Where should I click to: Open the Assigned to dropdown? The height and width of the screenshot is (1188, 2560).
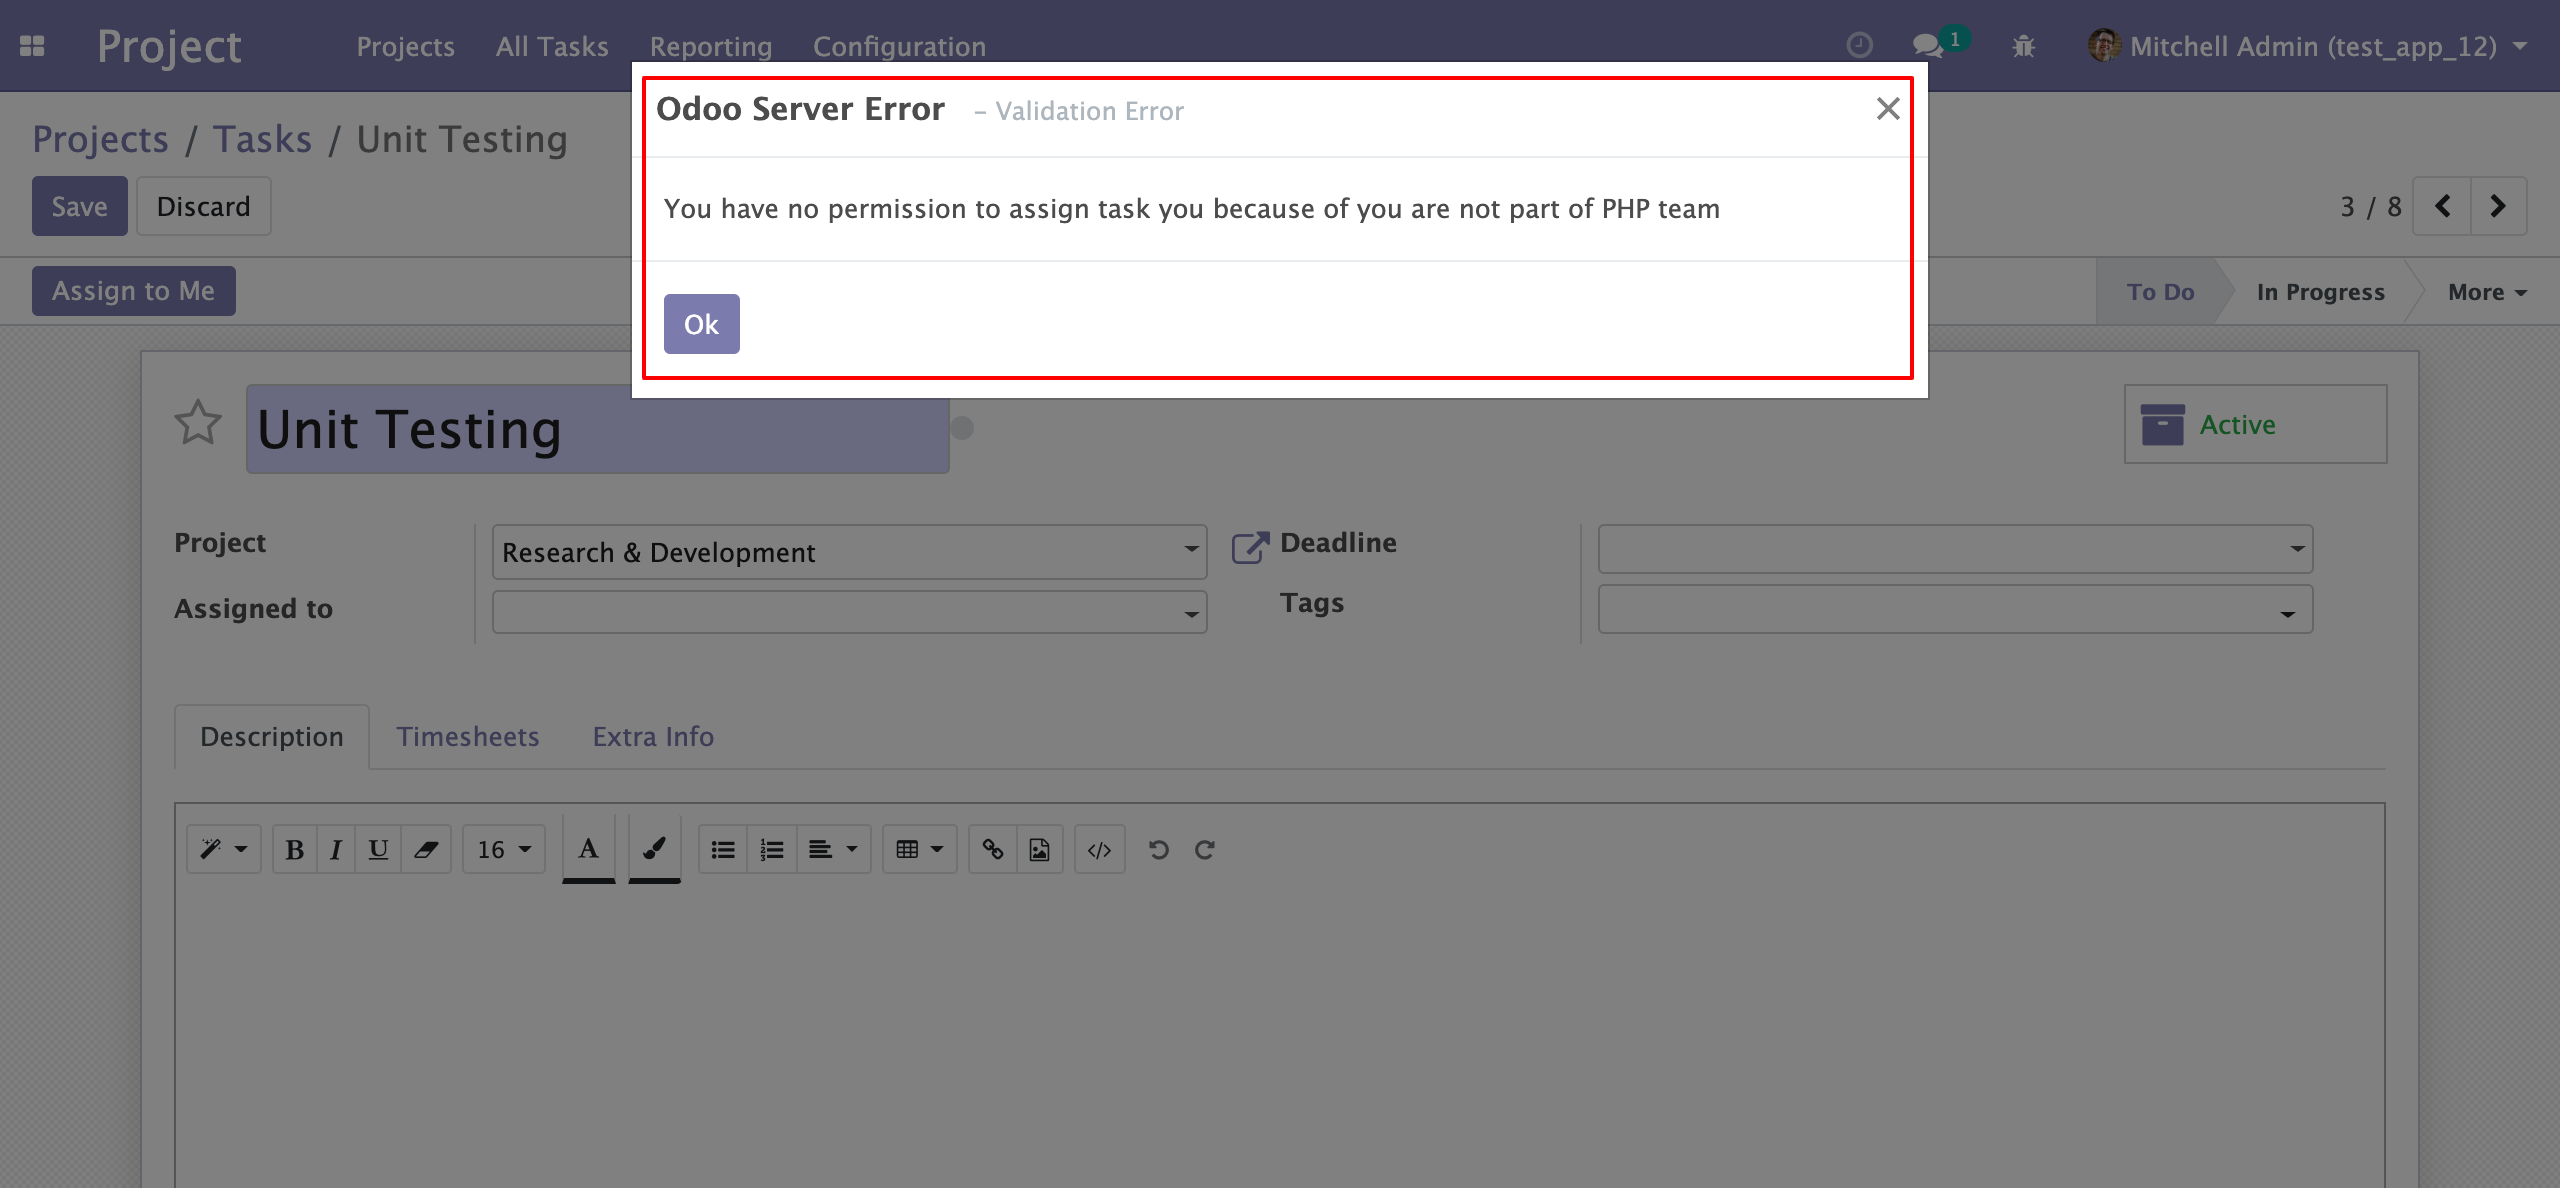[850, 612]
